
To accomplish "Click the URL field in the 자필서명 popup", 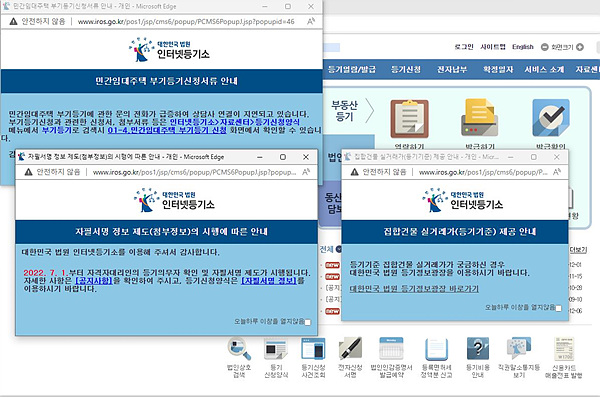I will [x=194, y=172].
